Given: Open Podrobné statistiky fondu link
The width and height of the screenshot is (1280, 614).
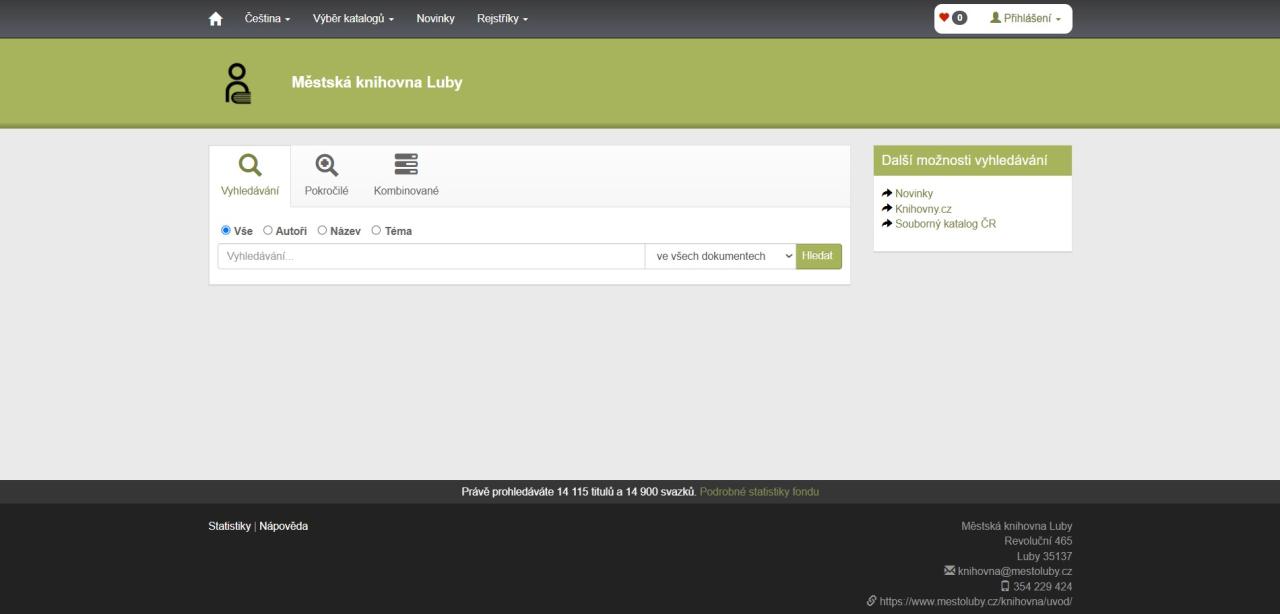Looking at the screenshot, I should coord(759,492).
